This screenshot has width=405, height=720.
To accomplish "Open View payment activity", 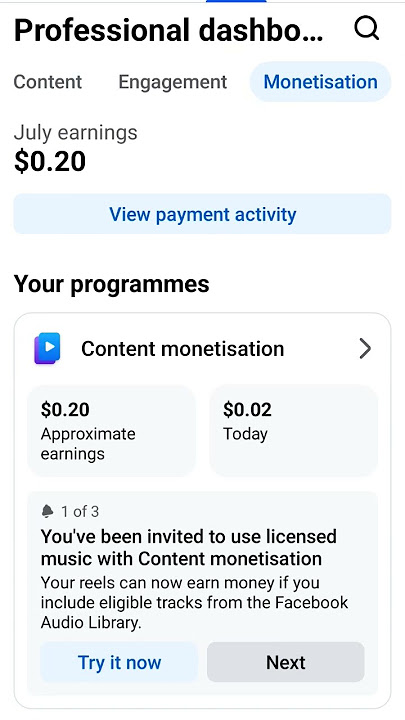I will [x=202, y=214].
